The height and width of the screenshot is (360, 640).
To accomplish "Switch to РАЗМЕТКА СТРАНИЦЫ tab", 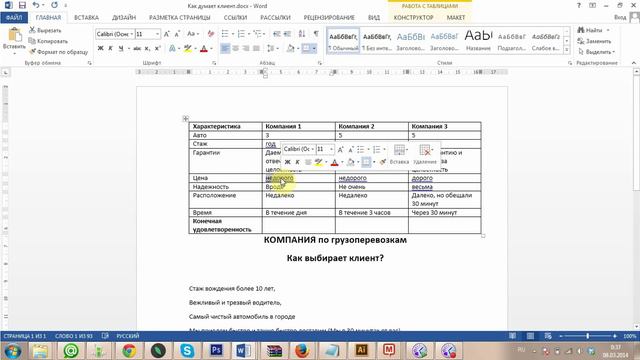I will click(180, 18).
